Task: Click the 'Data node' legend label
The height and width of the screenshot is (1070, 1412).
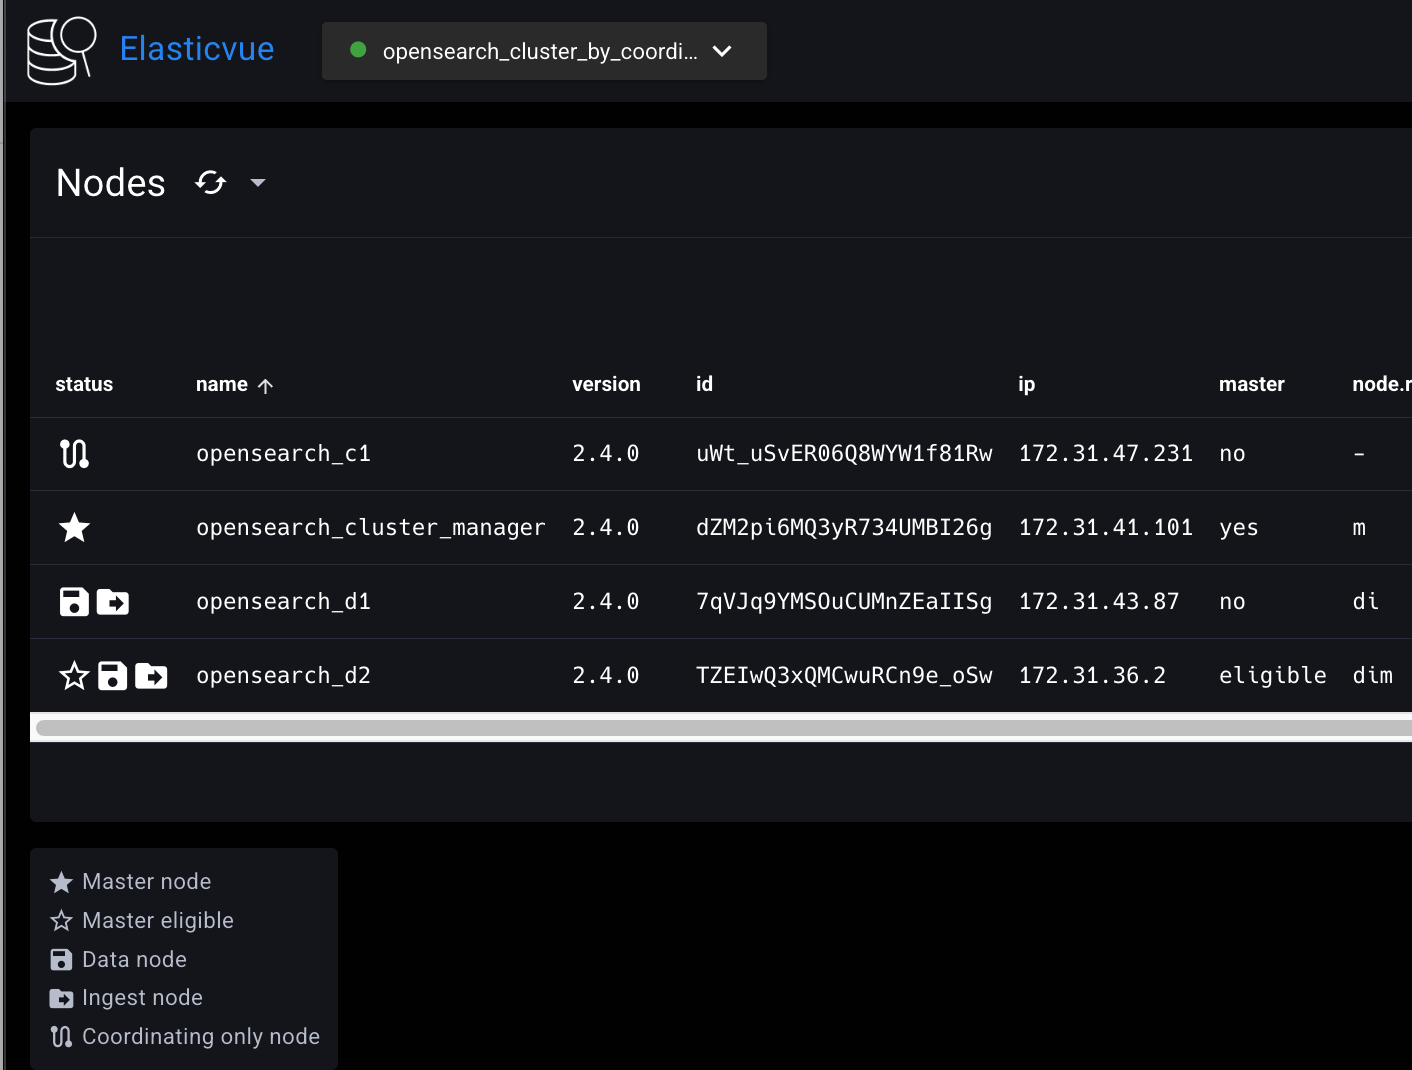Action: [x=134, y=959]
